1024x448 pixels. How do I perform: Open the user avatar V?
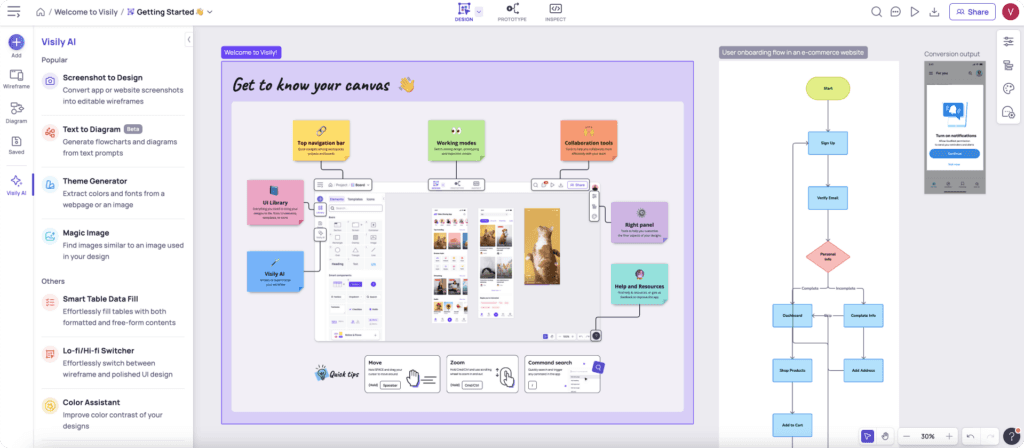[1010, 12]
